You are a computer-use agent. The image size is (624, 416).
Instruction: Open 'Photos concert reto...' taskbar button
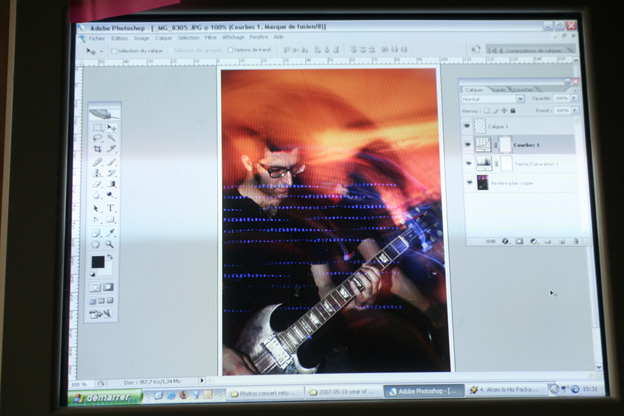(264, 393)
